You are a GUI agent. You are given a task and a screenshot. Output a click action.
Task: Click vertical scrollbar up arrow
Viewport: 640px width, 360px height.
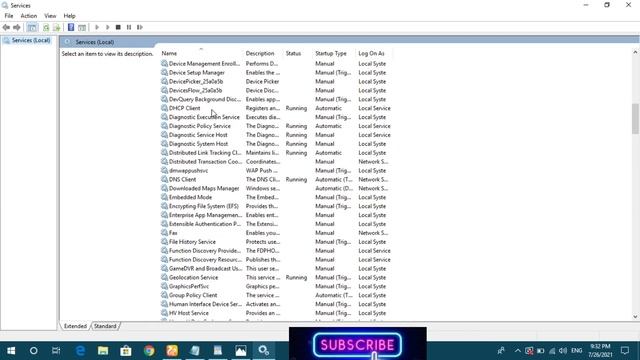click(x=635, y=52)
